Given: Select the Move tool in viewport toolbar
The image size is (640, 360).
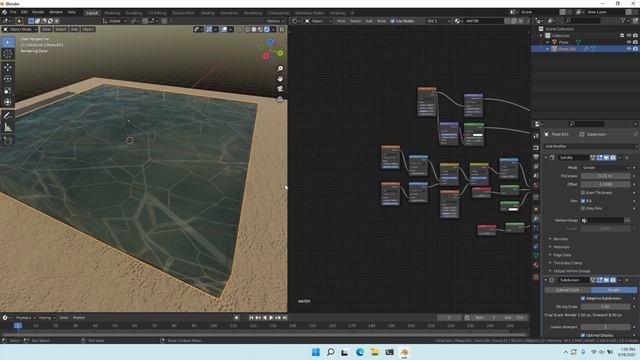Looking at the screenshot, I should coord(8,67).
